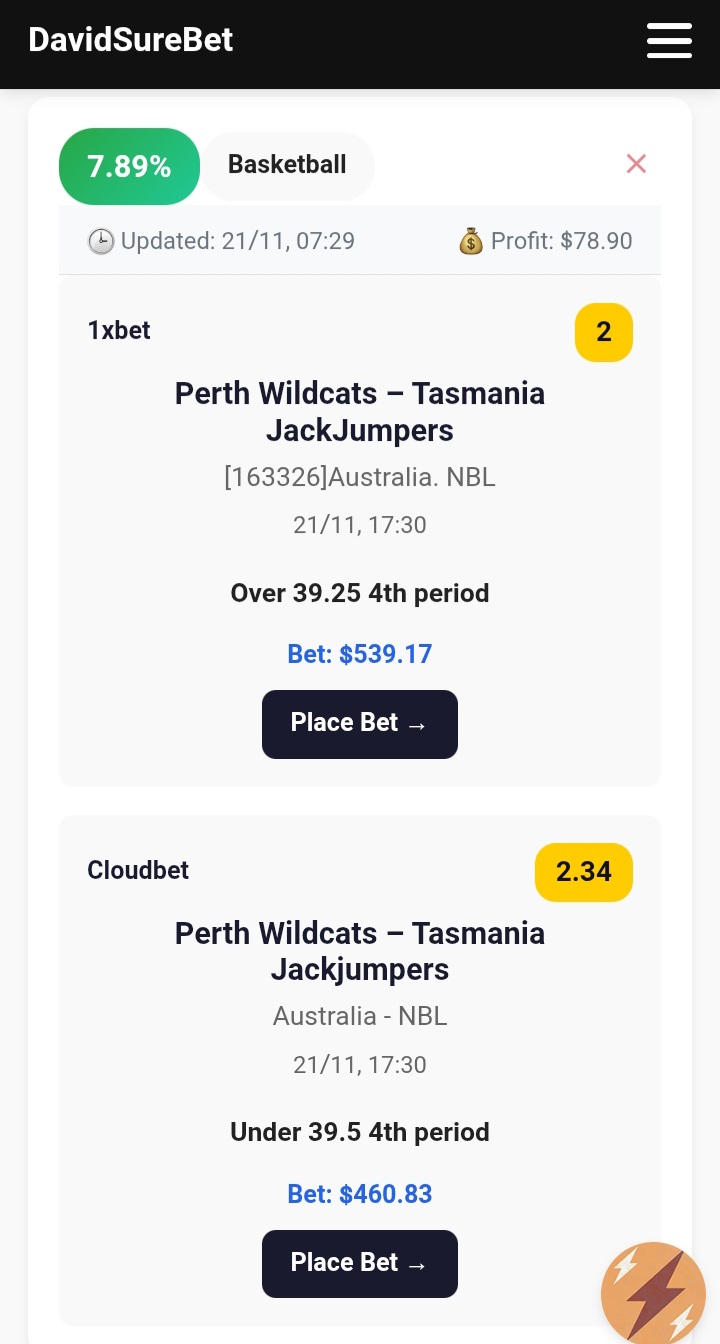Click the 1xbet bookmaker name
Image resolution: width=720 pixels, height=1344 pixels.
coord(119,330)
